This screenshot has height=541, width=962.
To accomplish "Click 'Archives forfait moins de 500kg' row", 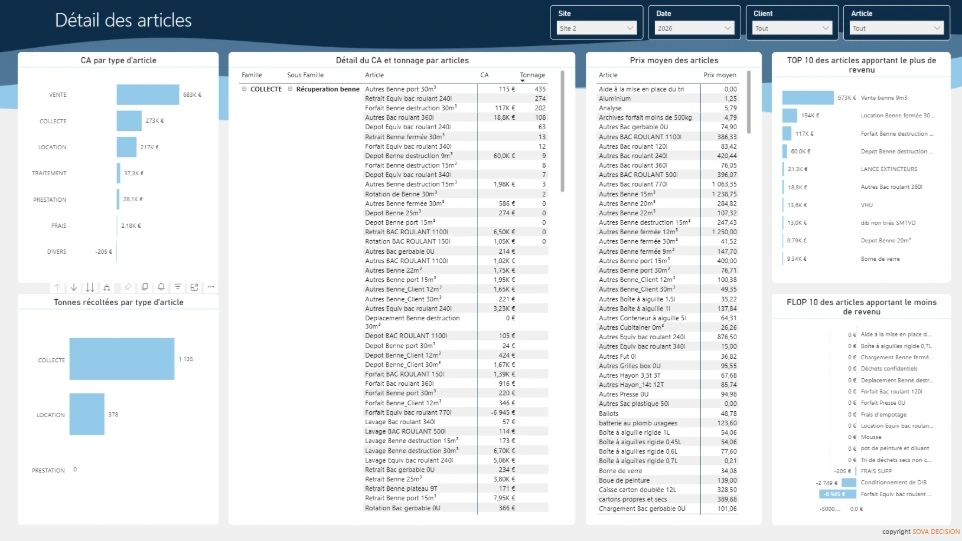I will [668, 117].
